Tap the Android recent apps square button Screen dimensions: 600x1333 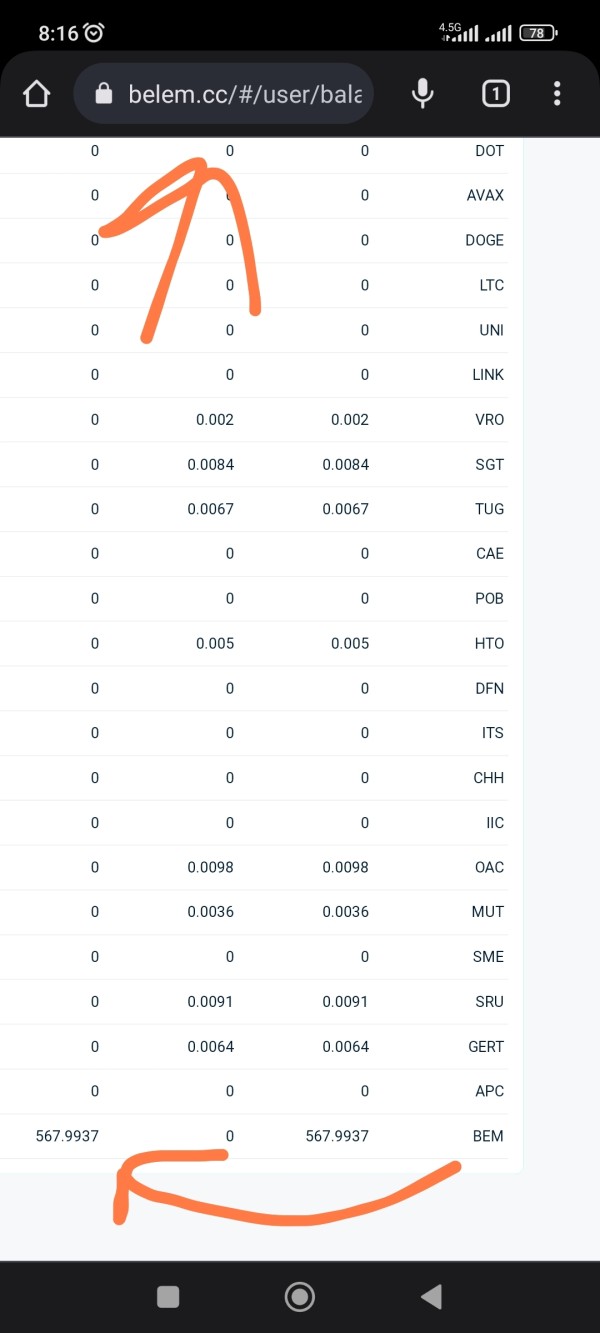point(168,1297)
